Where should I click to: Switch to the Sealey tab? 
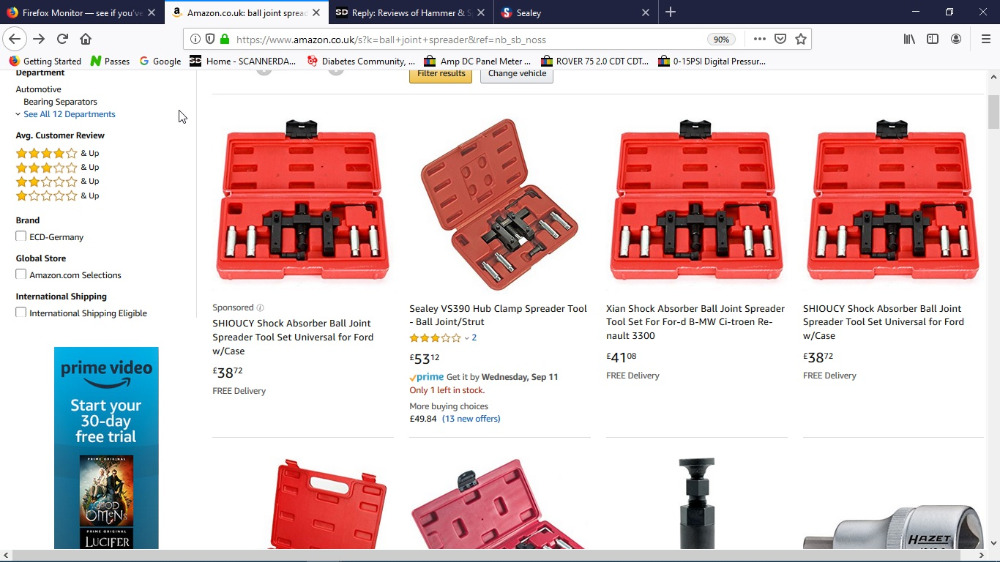click(x=573, y=12)
